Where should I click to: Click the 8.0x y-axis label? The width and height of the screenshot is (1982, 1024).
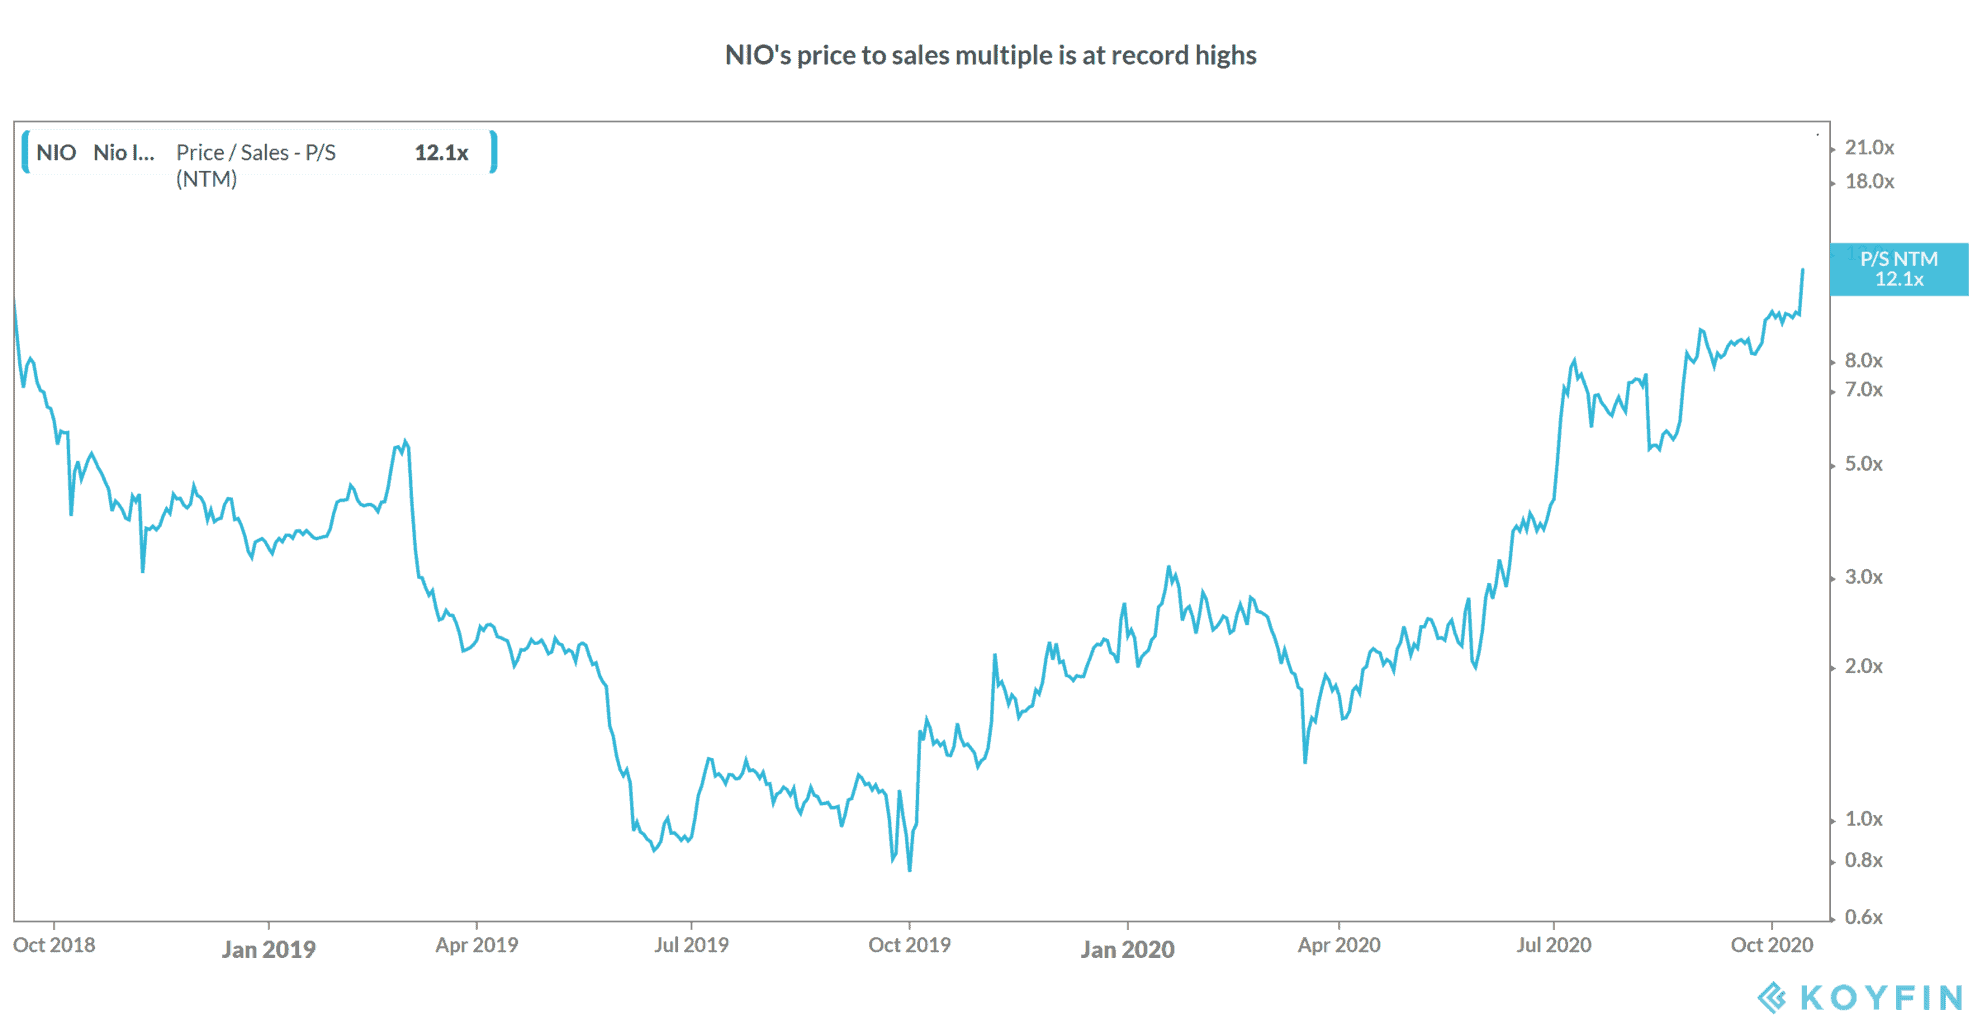pyautogui.click(x=1863, y=360)
